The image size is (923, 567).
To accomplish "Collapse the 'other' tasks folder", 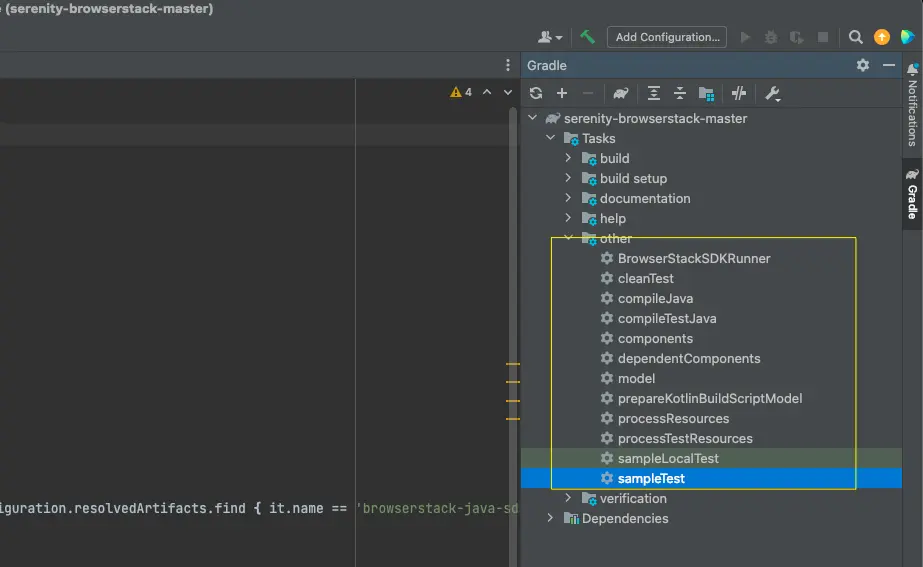I will tap(568, 238).
